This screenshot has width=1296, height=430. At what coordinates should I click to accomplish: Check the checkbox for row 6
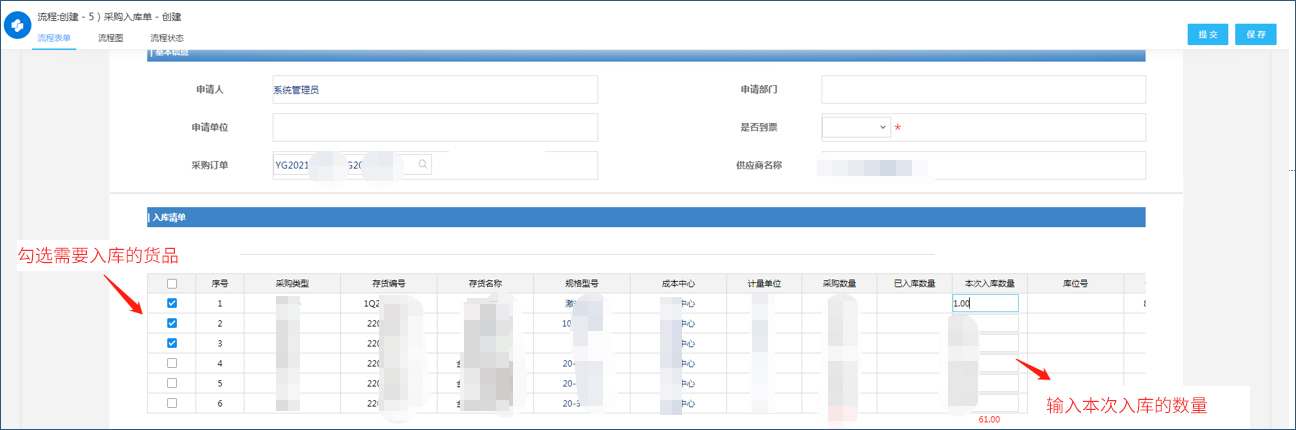point(172,403)
